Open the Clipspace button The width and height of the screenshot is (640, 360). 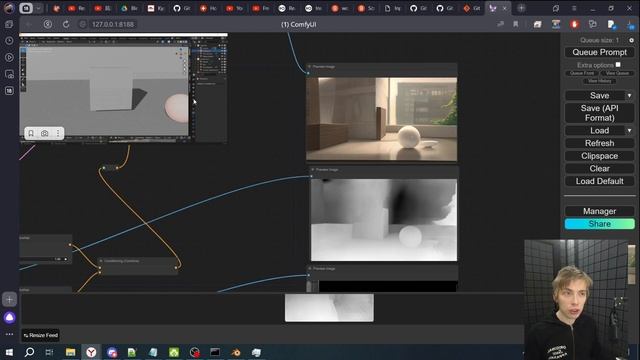point(599,156)
